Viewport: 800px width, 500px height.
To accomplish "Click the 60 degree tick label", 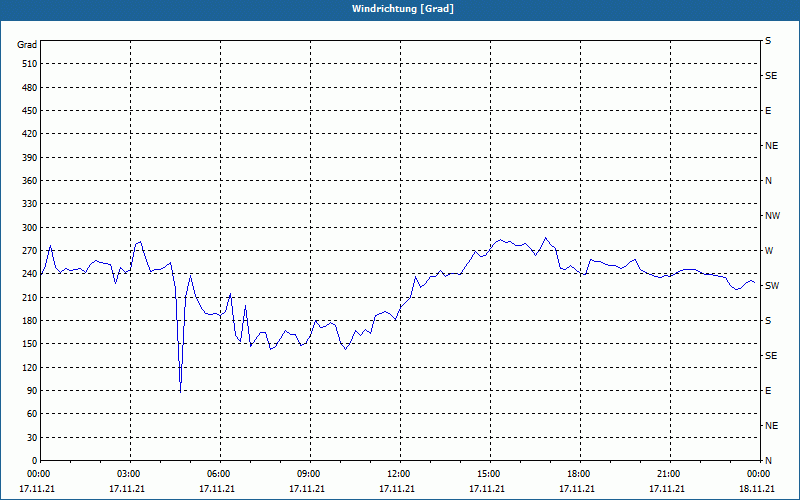I will coord(32,414).
